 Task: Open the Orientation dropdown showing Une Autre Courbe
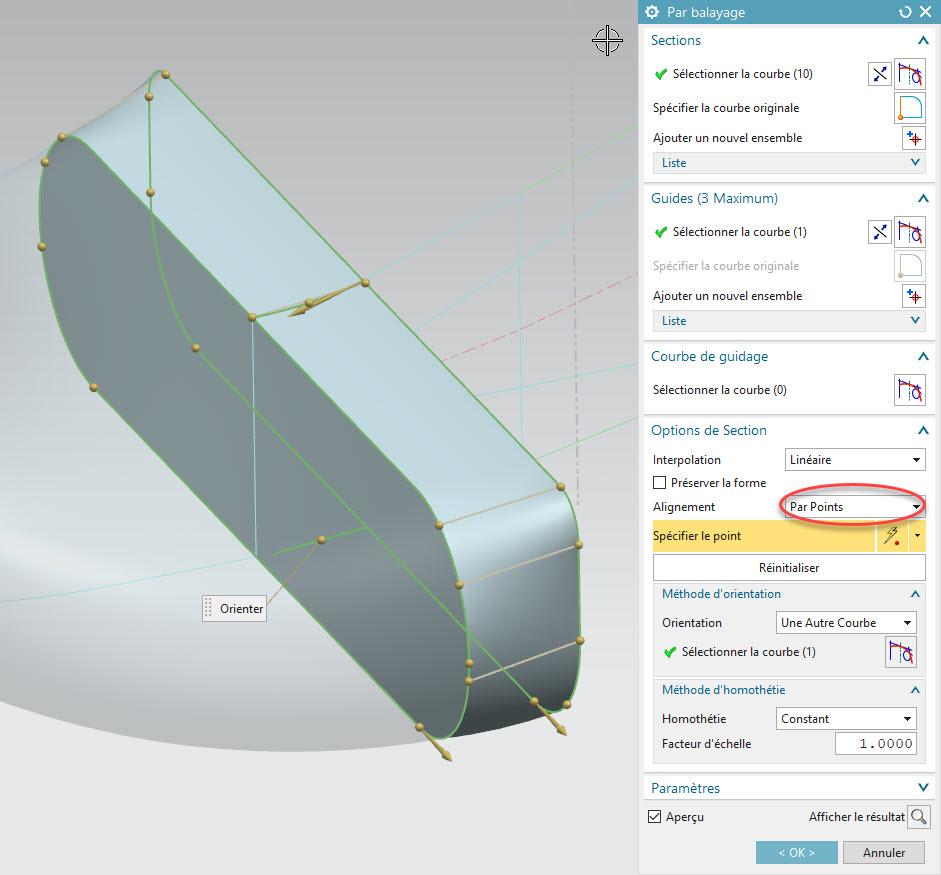coord(846,623)
